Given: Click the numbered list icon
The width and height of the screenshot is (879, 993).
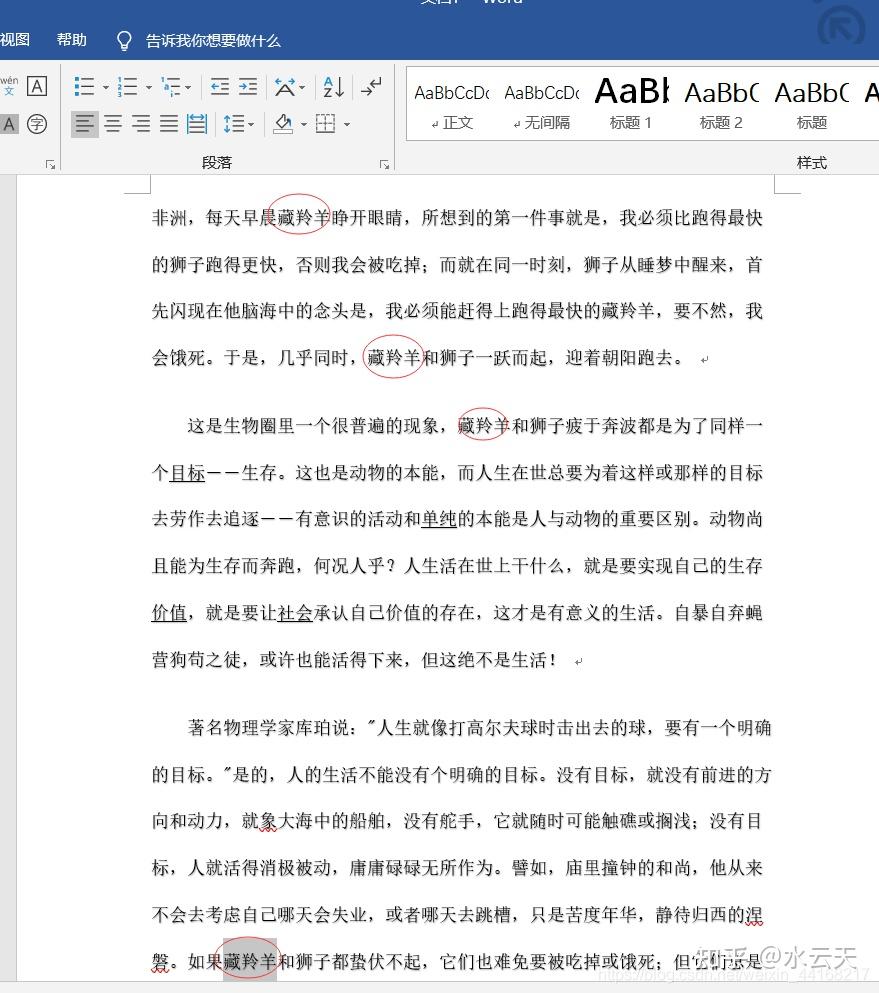Looking at the screenshot, I should [127, 87].
